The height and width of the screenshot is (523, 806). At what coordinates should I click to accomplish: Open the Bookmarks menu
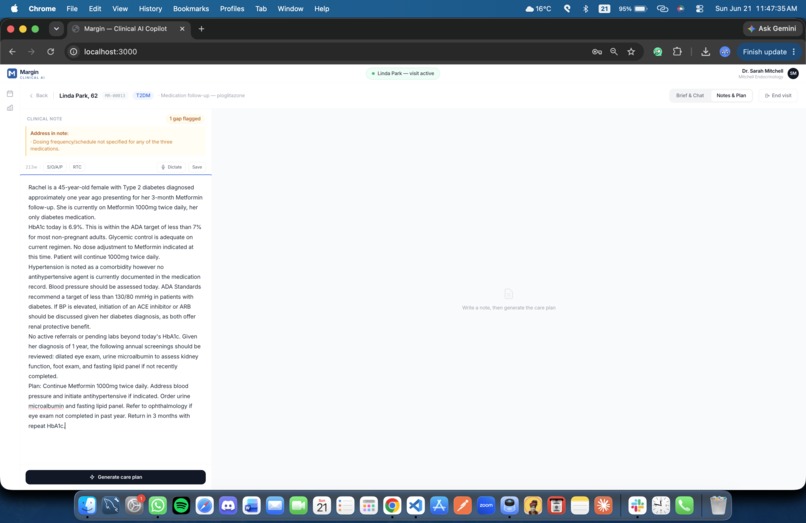click(x=191, y=9)
